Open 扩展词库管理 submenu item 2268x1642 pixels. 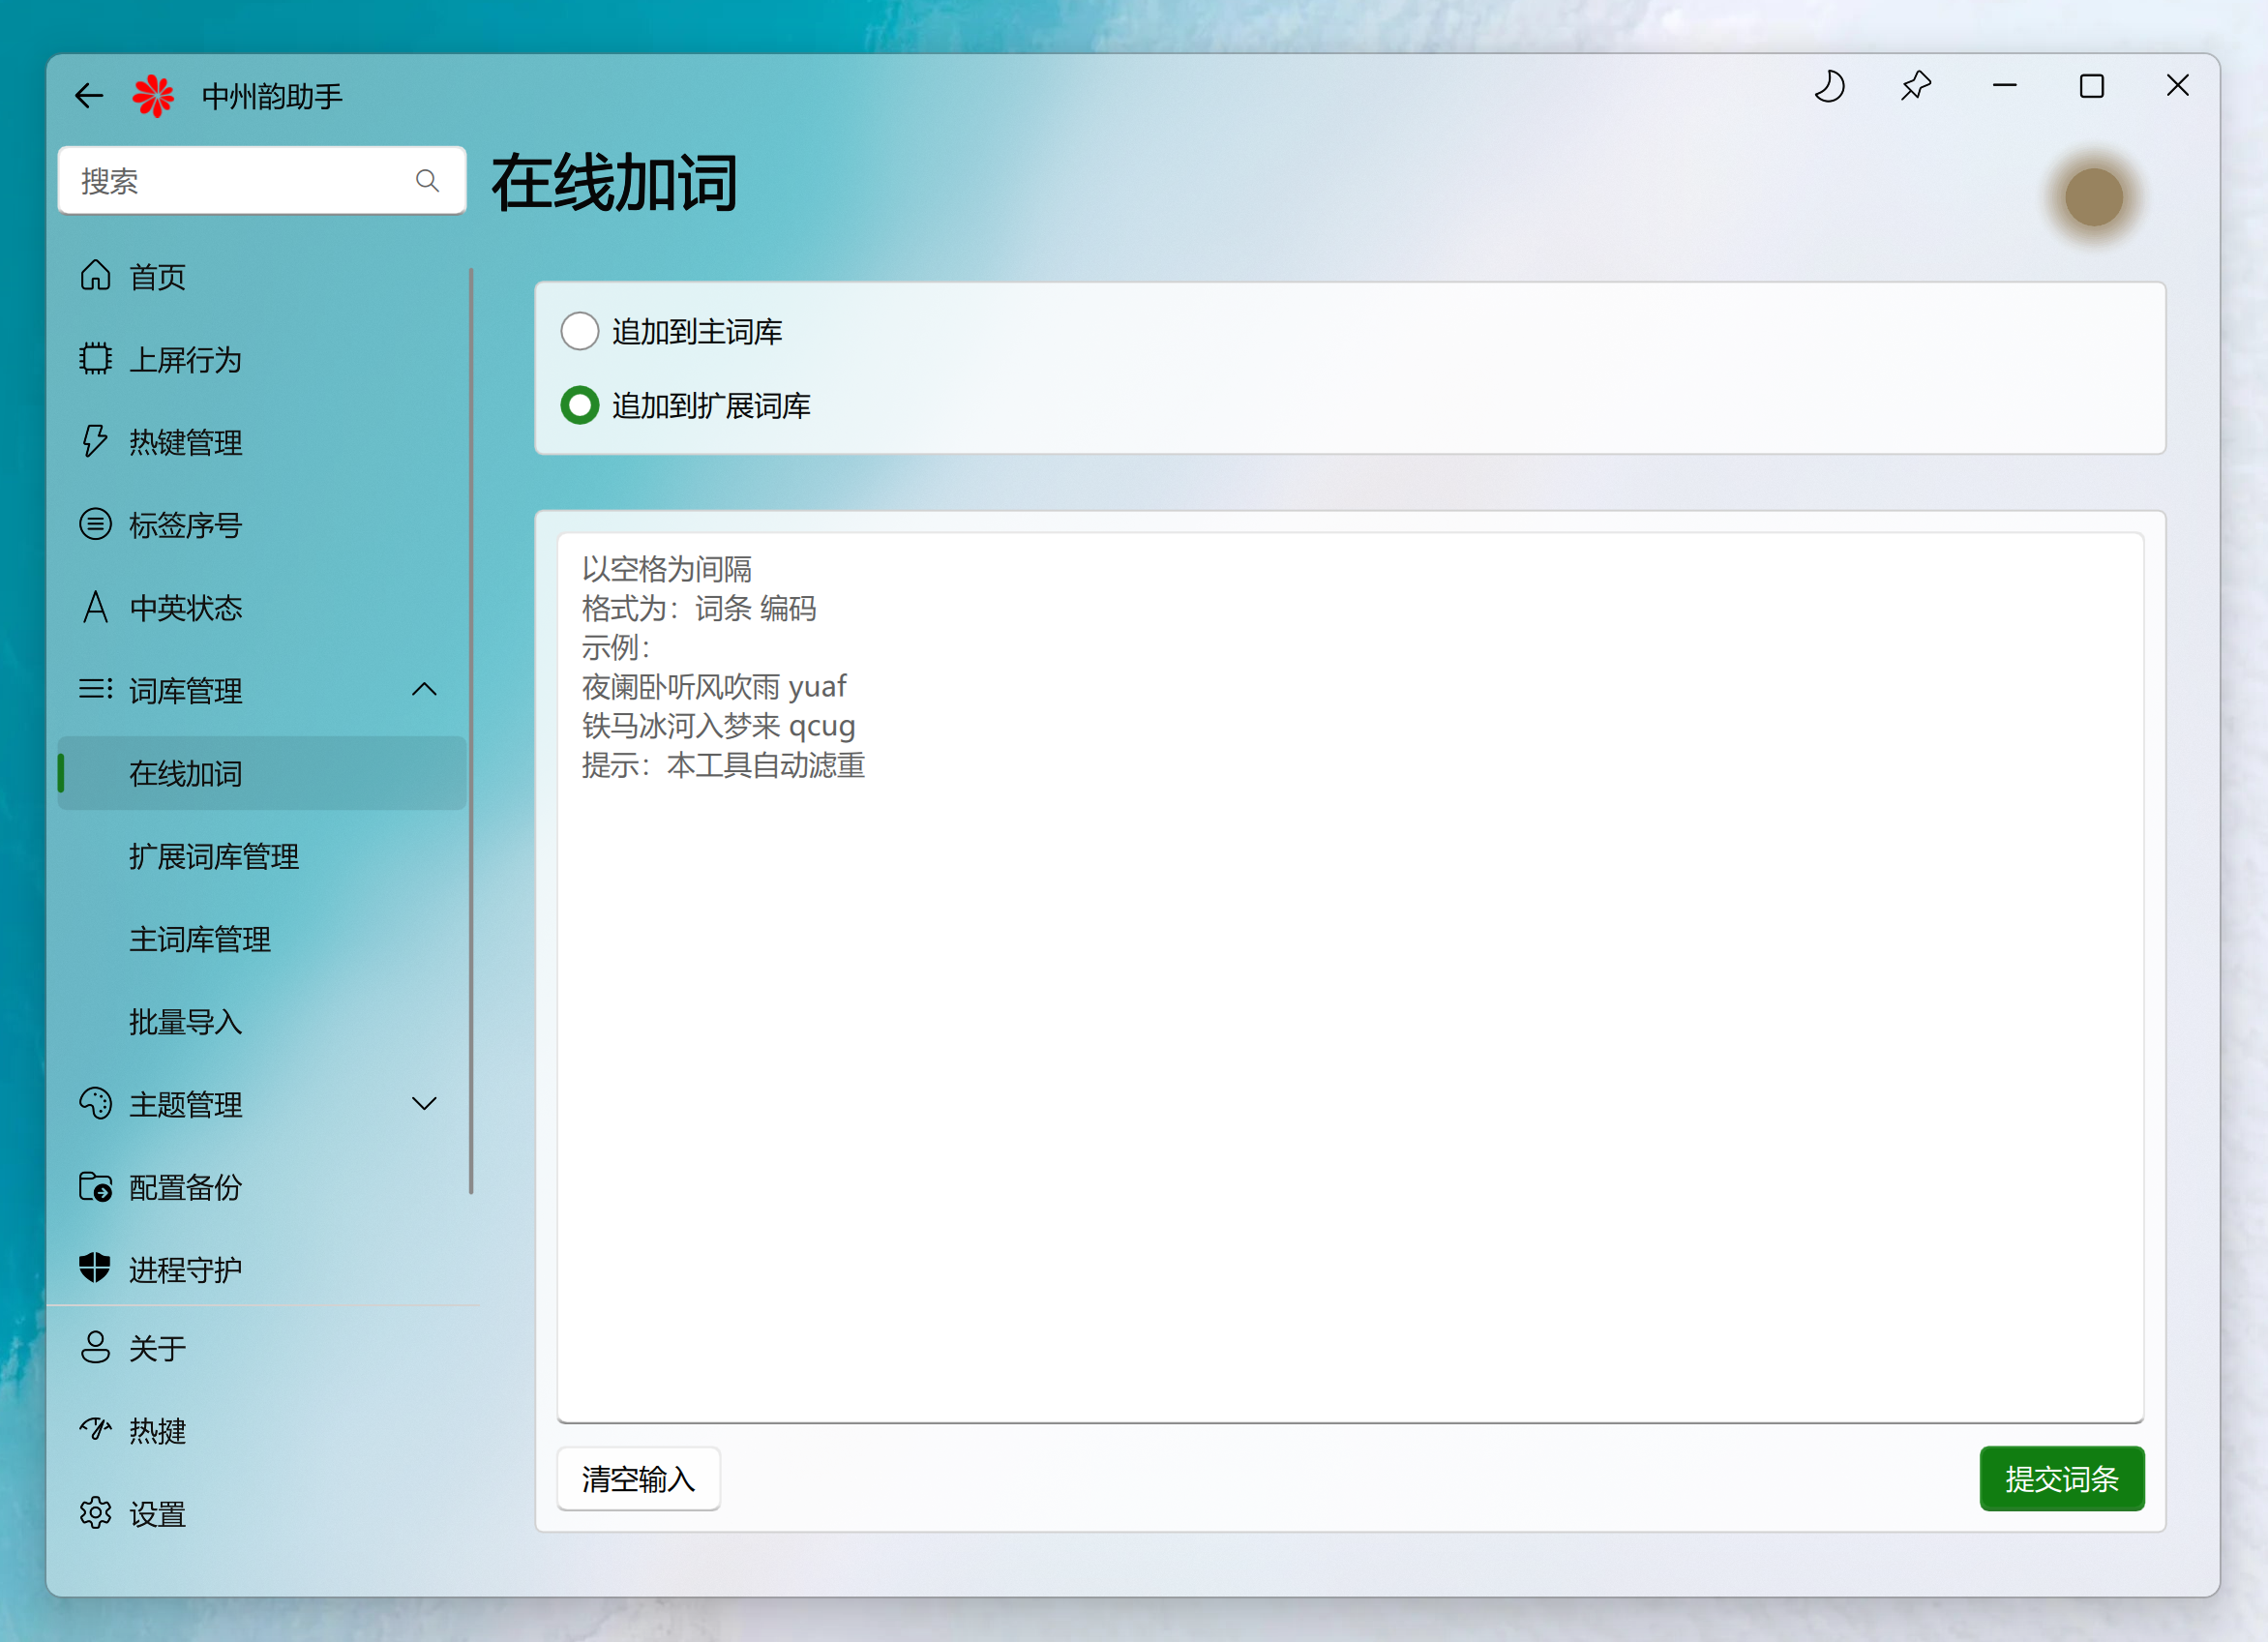coord(214,856)
